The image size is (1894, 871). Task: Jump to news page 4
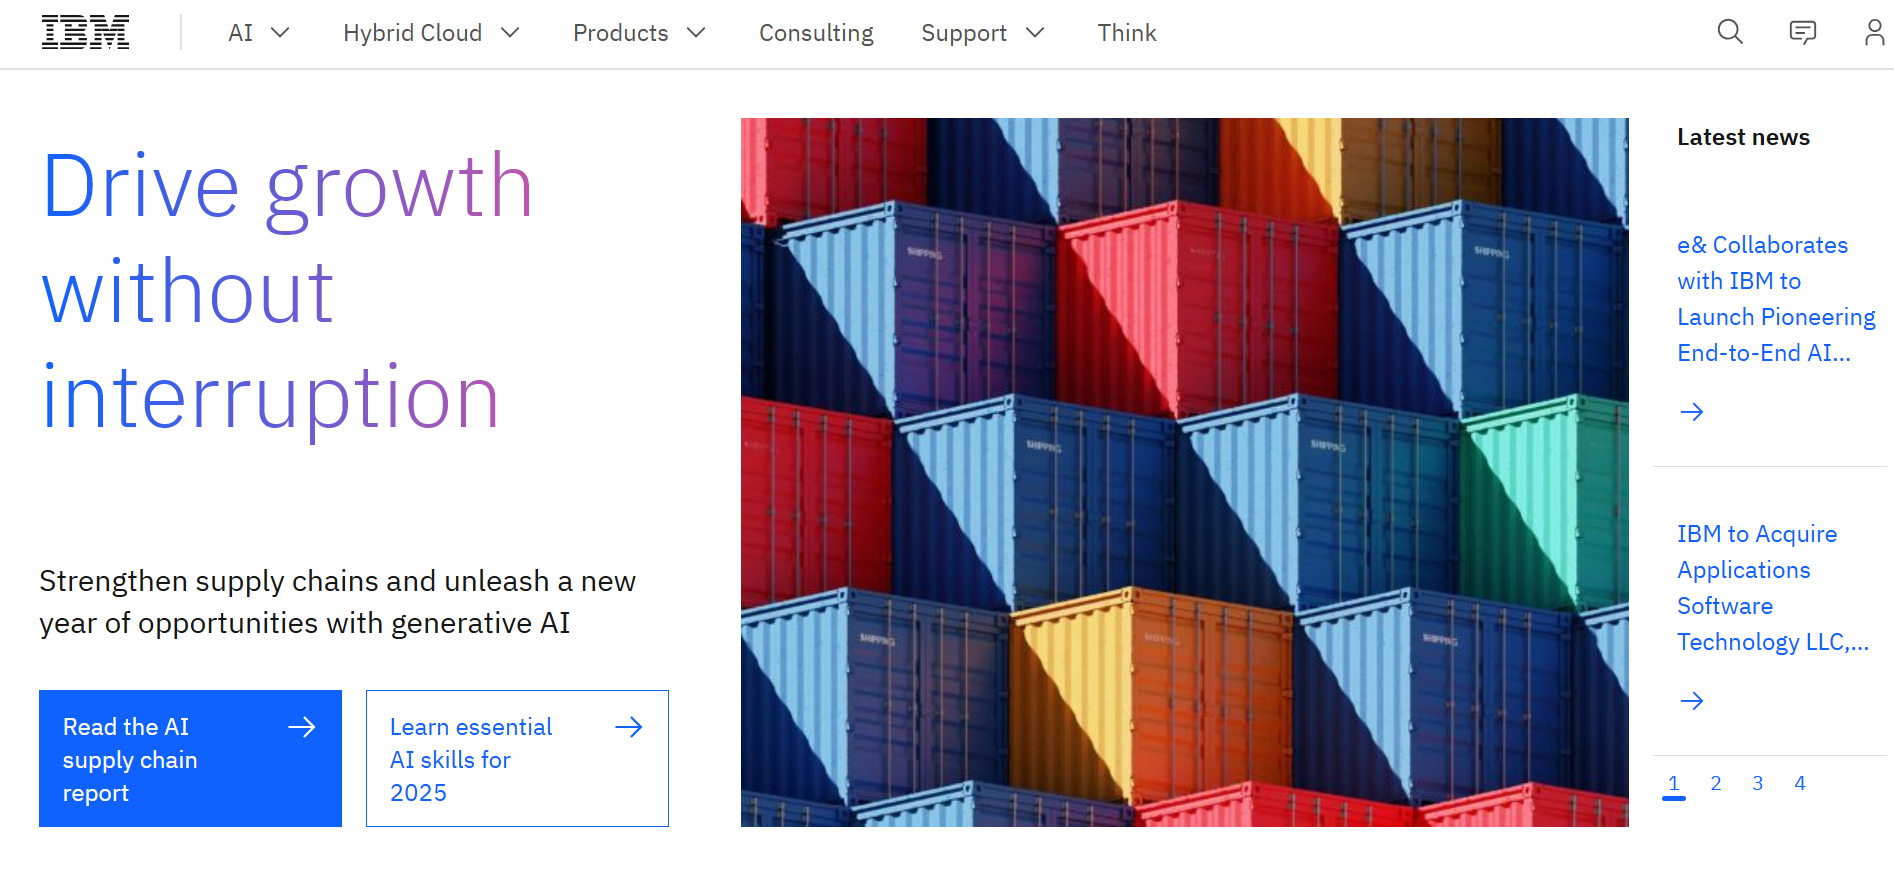[1800, 784]
